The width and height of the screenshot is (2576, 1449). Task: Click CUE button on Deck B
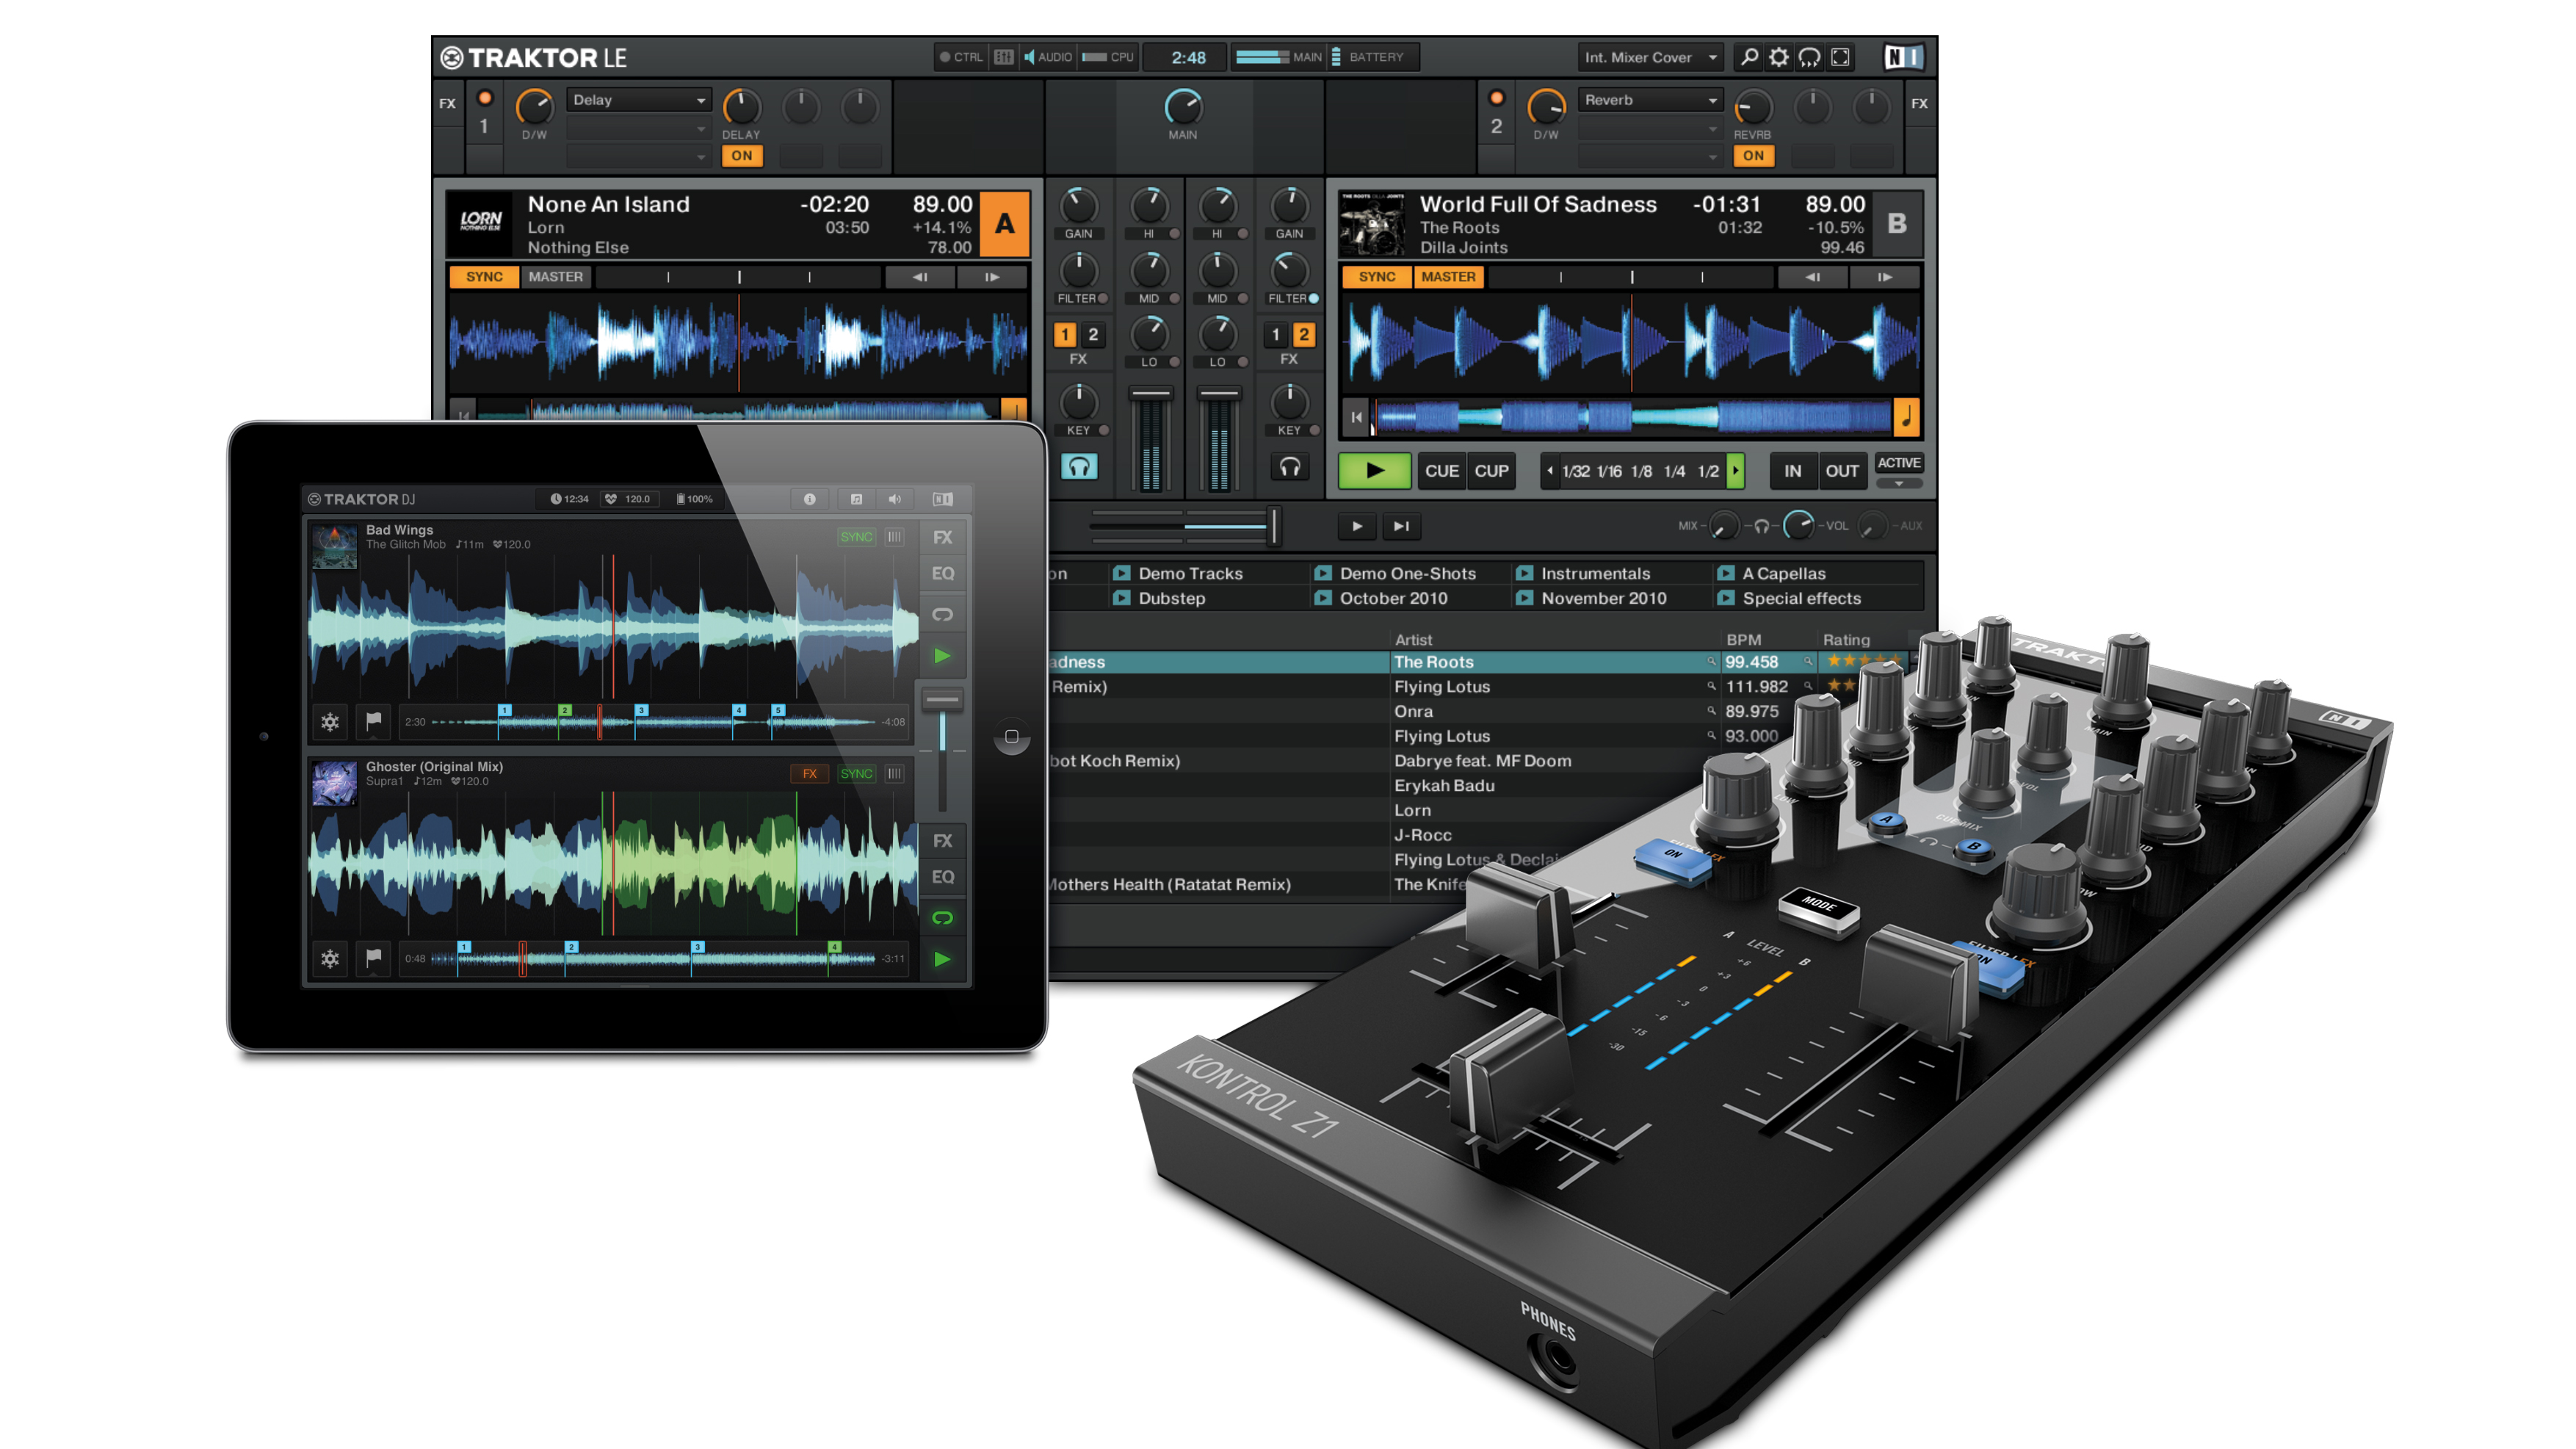[1442, 471]
